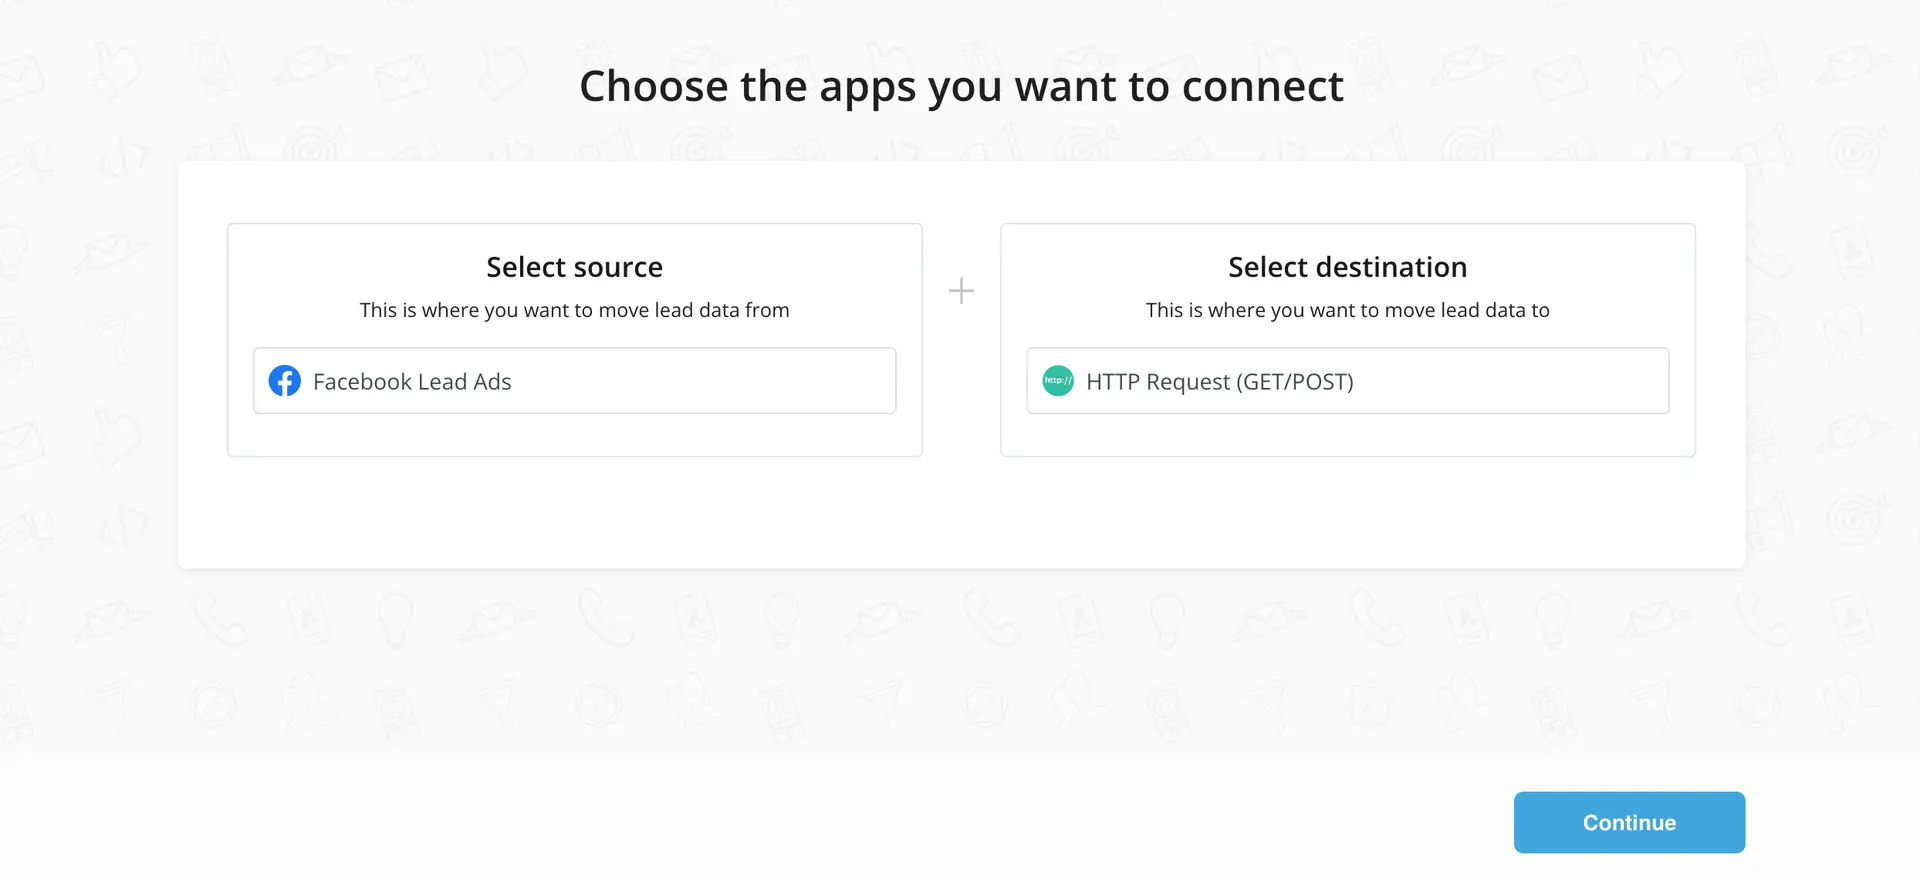Open the destination app dropdown
Screen dimensions: 1920x881
(1347, 381)
